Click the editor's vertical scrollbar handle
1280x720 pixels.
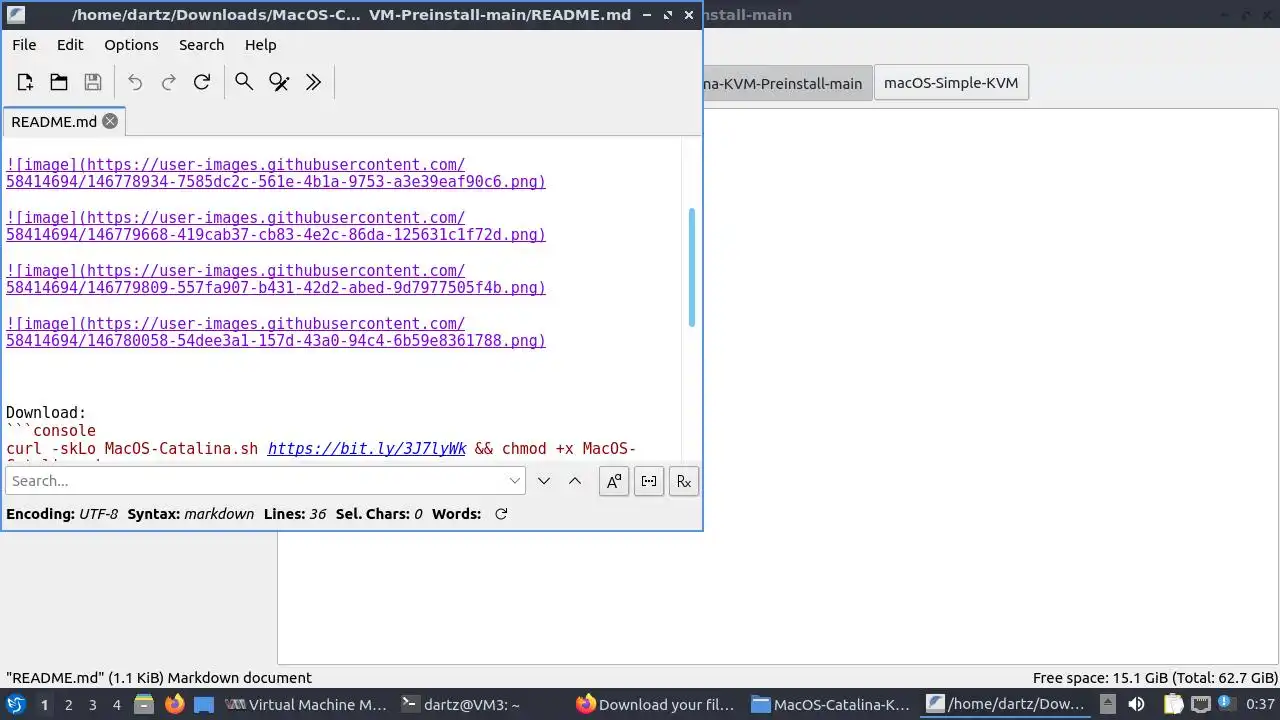(x=691, y=267)
